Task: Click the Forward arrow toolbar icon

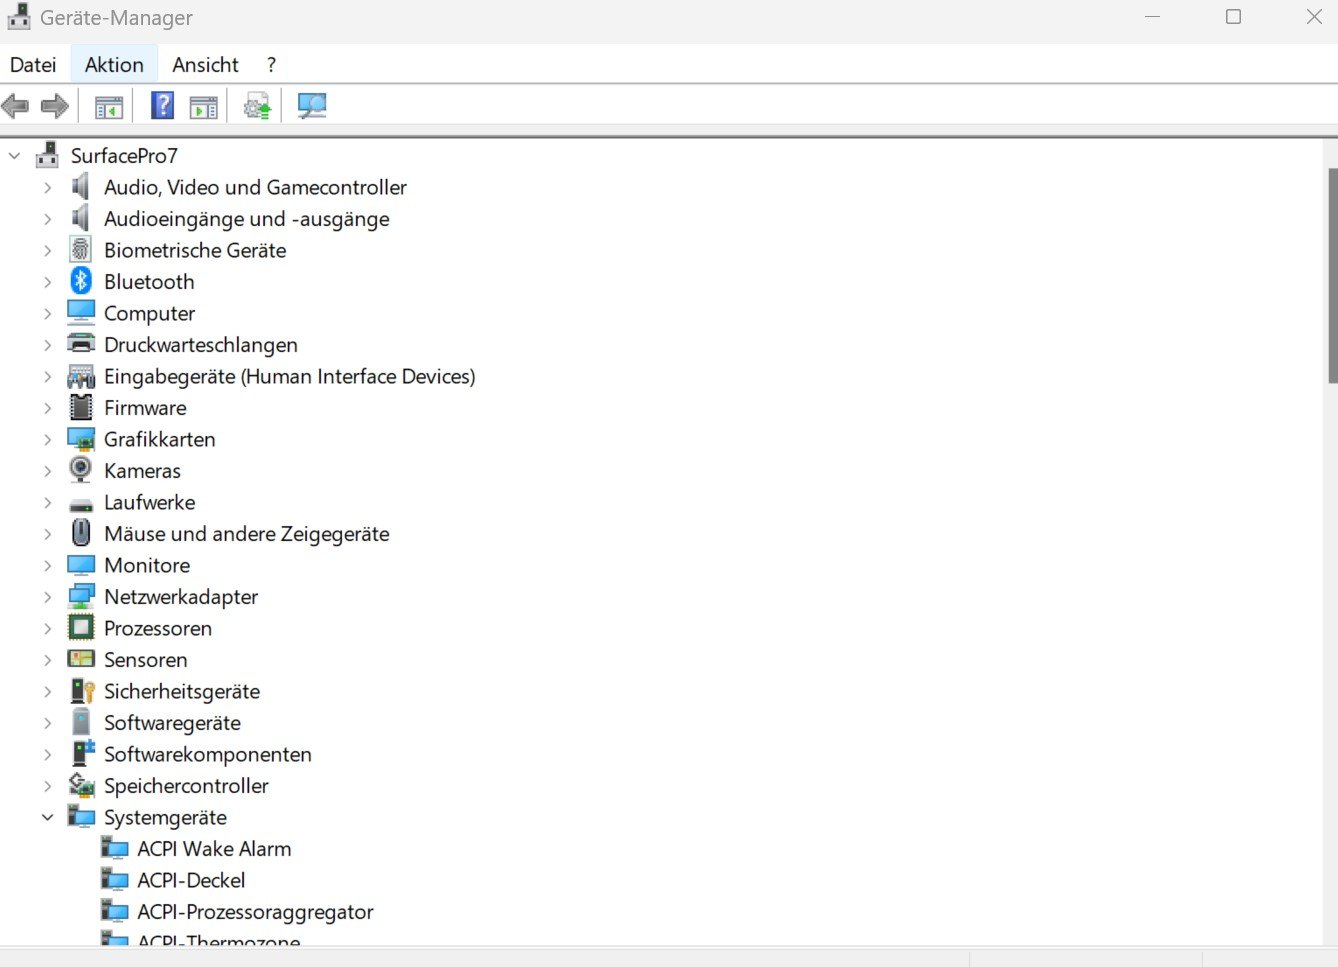Action: (54, 105)
